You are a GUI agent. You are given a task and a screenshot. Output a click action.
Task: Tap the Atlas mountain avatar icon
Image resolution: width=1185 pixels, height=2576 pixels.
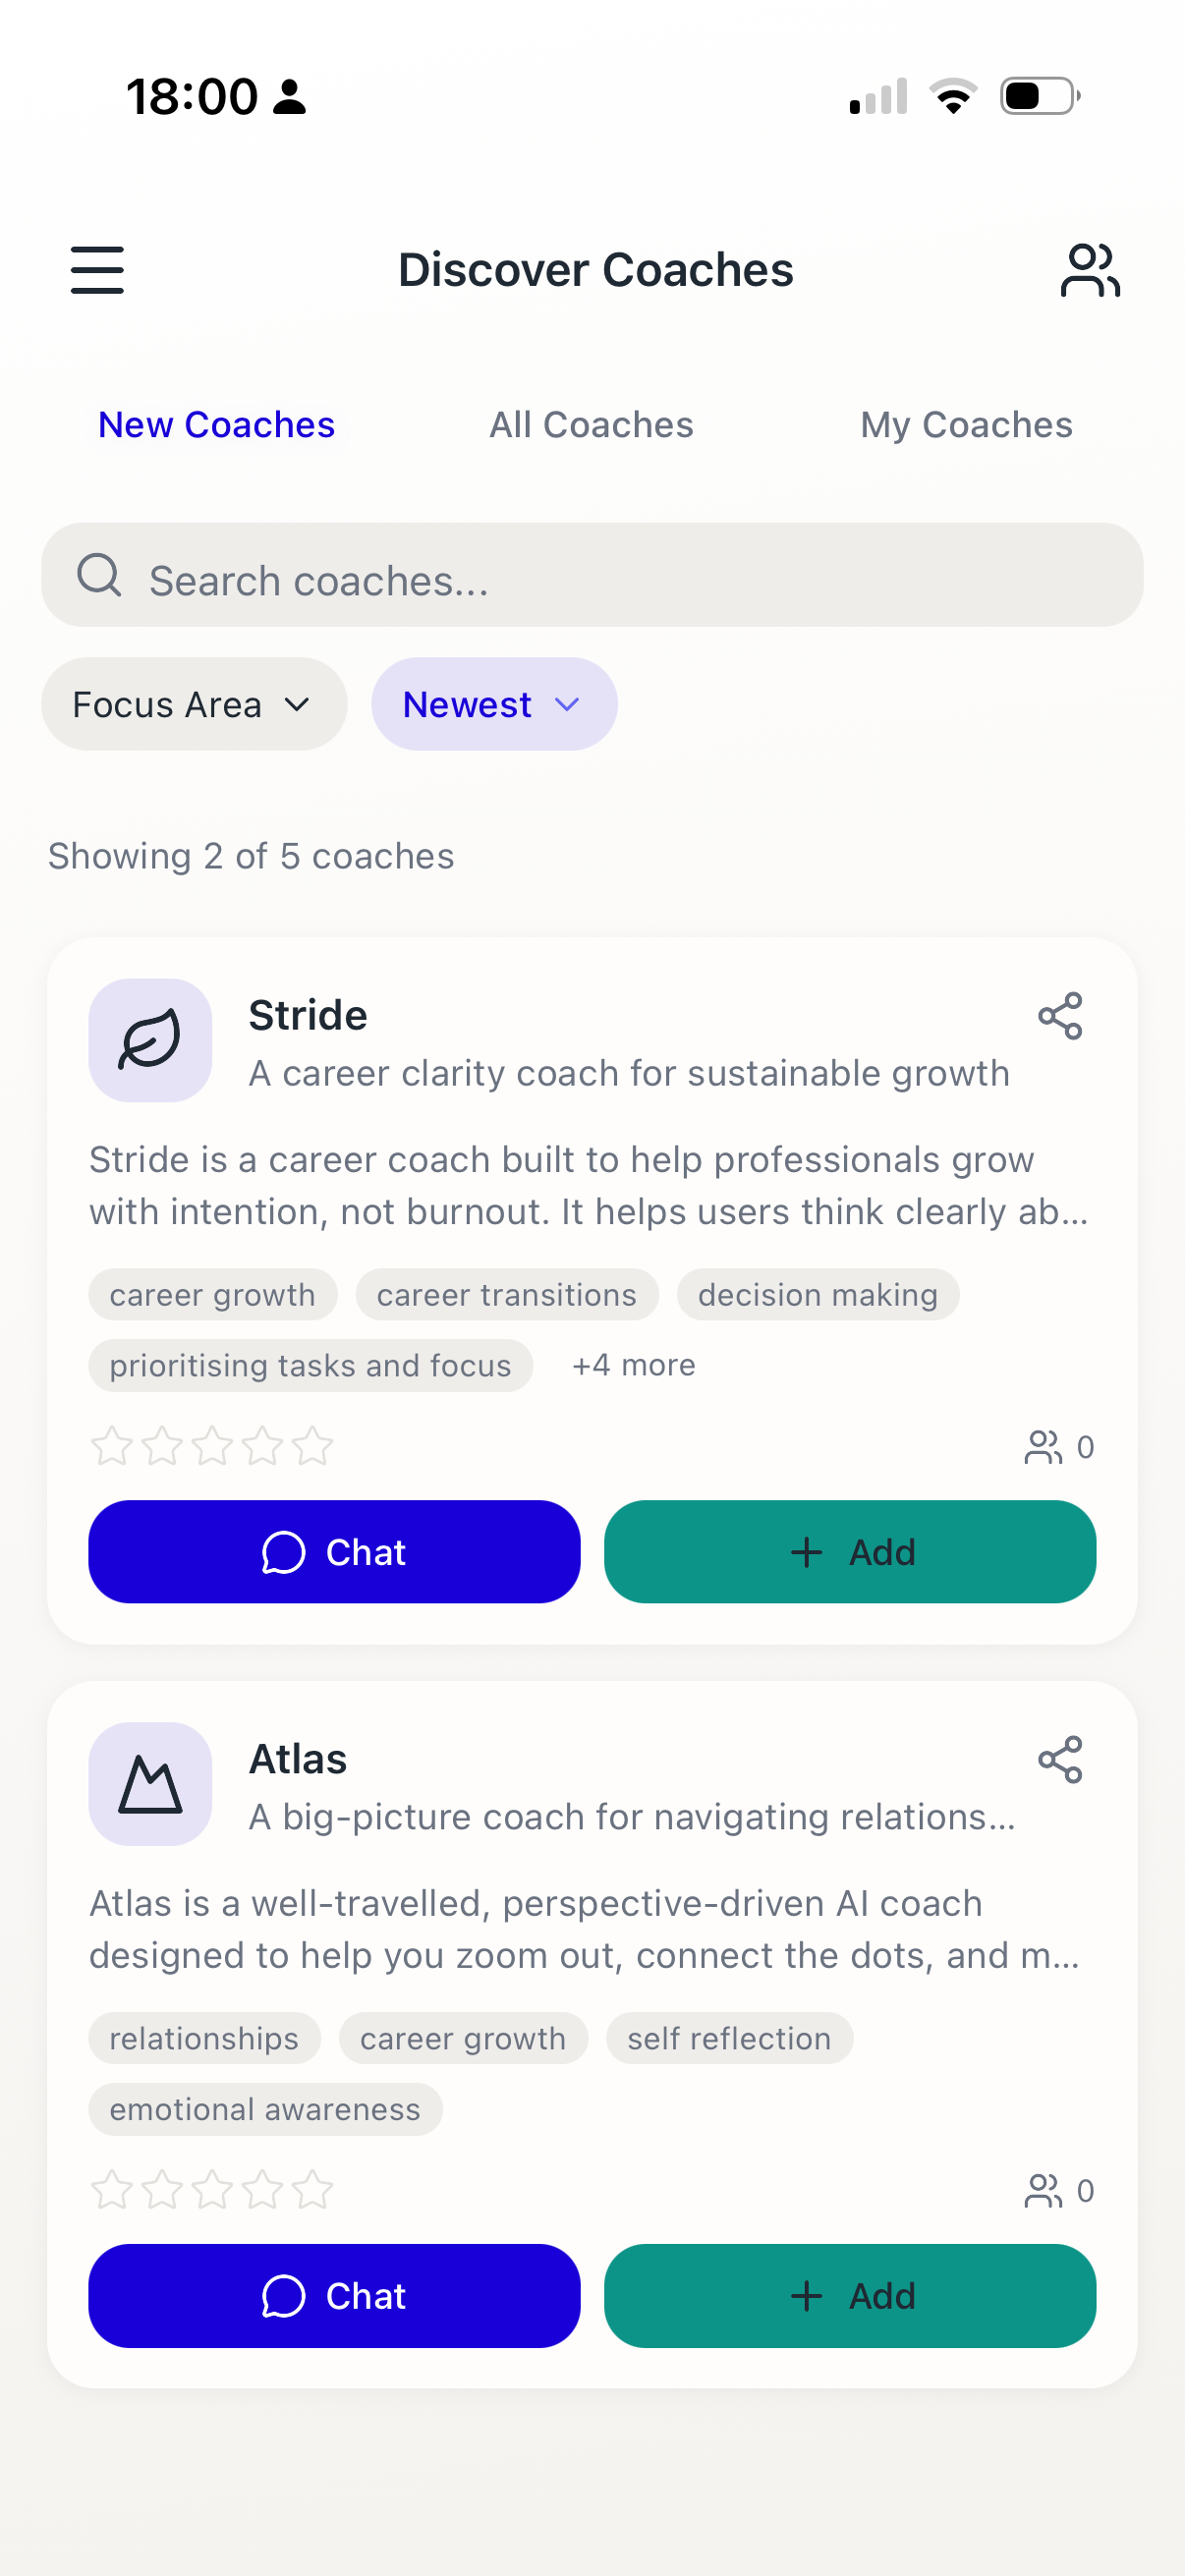tap(150, 1784)
